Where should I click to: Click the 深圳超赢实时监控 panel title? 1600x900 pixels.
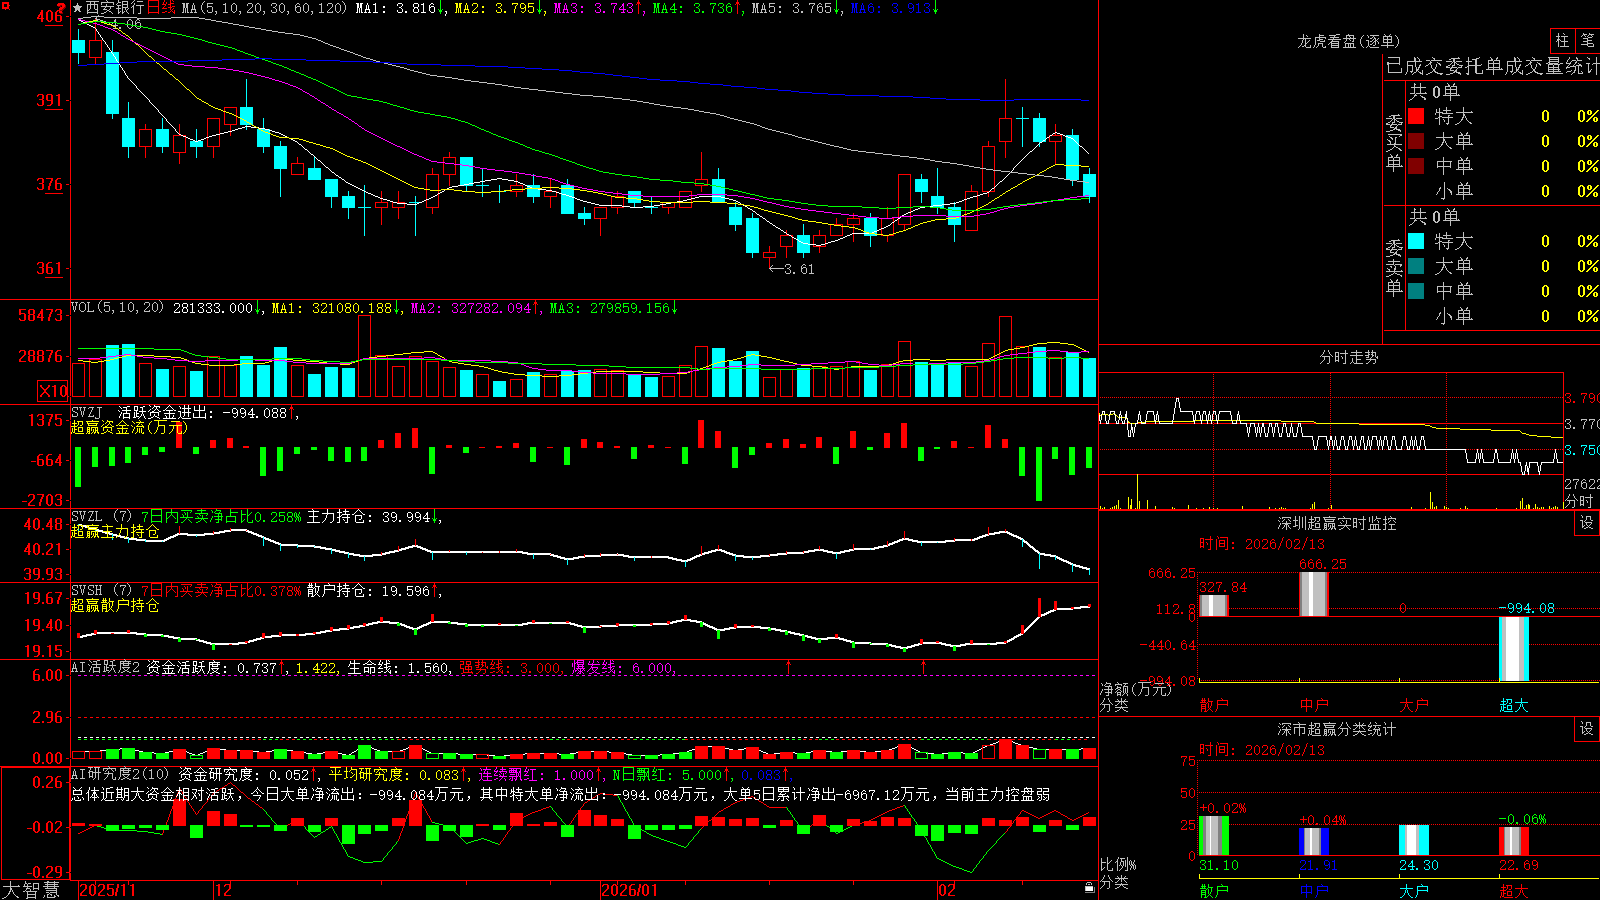point(1336,523)
